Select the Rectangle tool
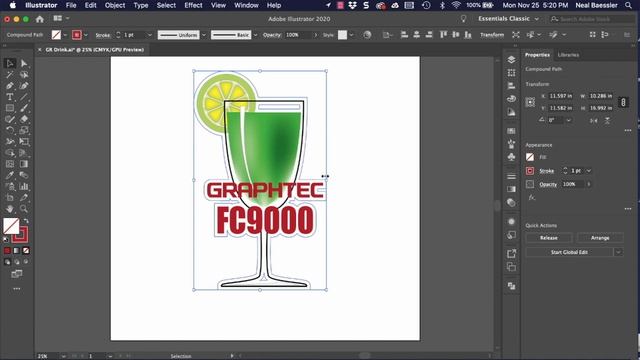The image size is (640, 360). coord(10,108)
